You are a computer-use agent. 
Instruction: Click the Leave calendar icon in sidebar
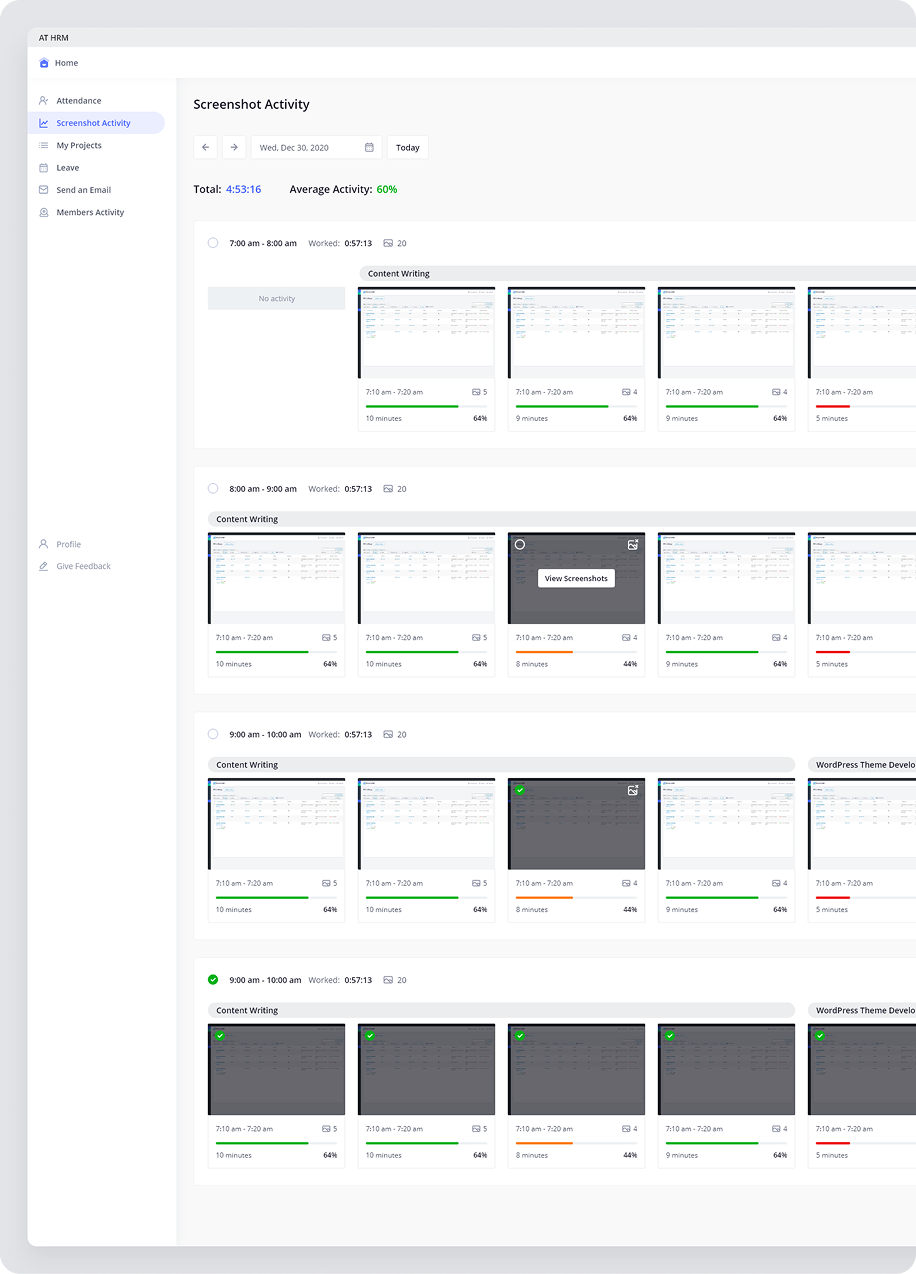tap(44, 168)
